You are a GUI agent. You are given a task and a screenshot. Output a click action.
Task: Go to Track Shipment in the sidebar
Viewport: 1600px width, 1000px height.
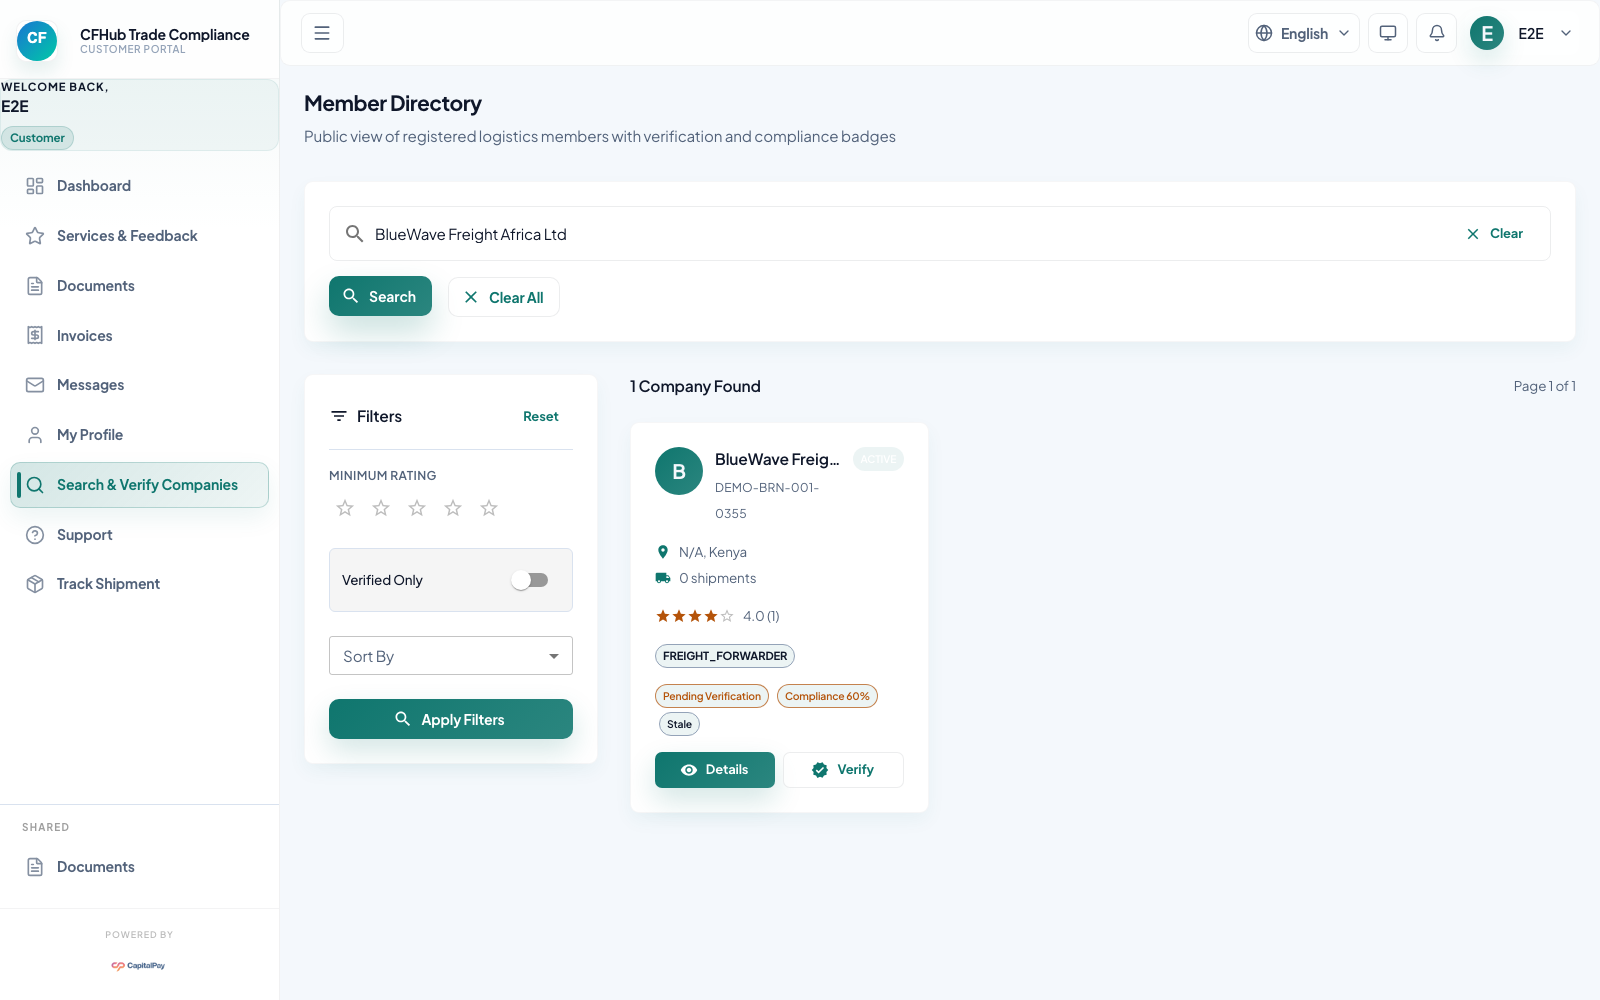108,584
